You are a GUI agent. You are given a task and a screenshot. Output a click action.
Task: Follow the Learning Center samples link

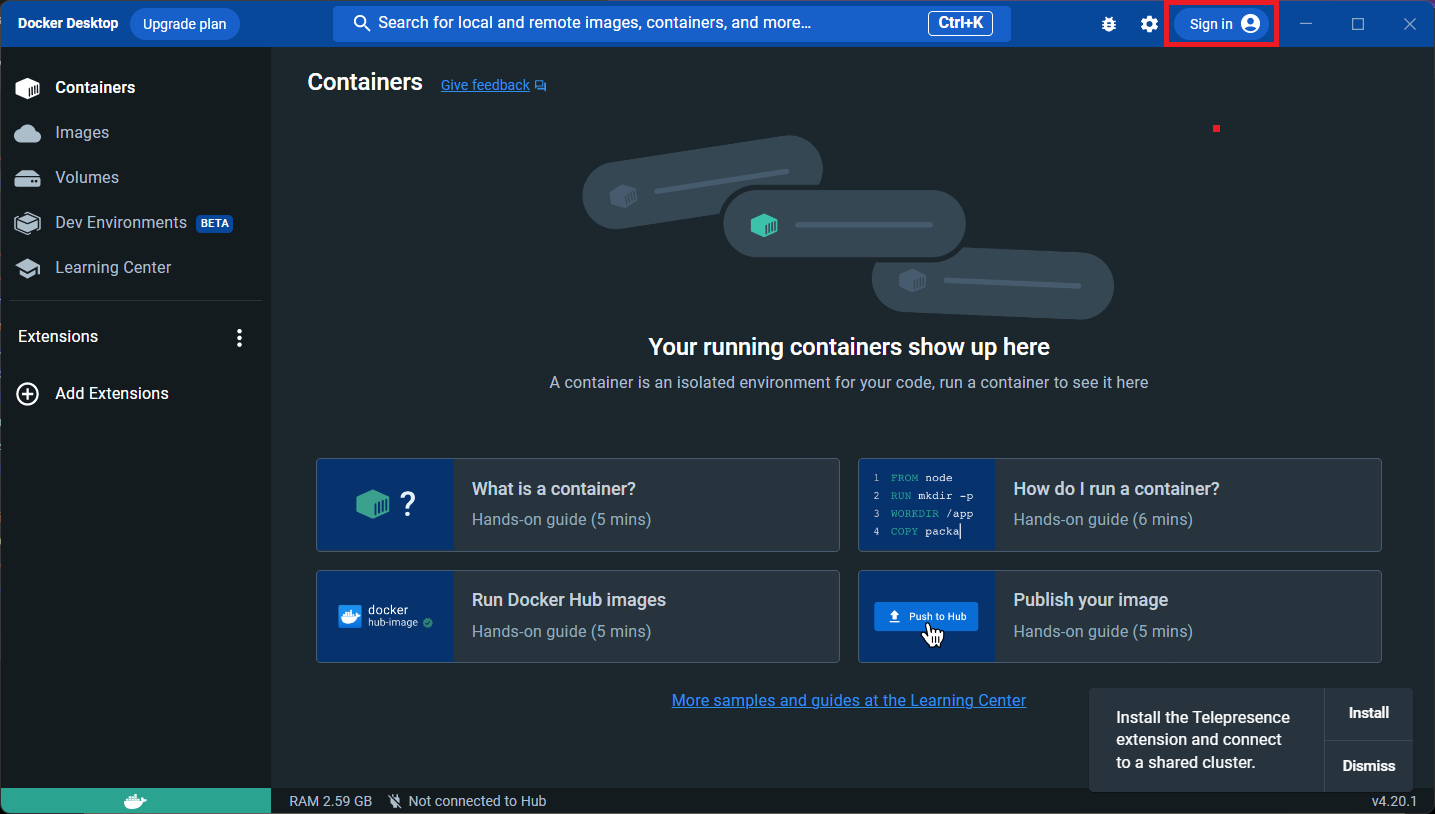click(x=848, y=700)
